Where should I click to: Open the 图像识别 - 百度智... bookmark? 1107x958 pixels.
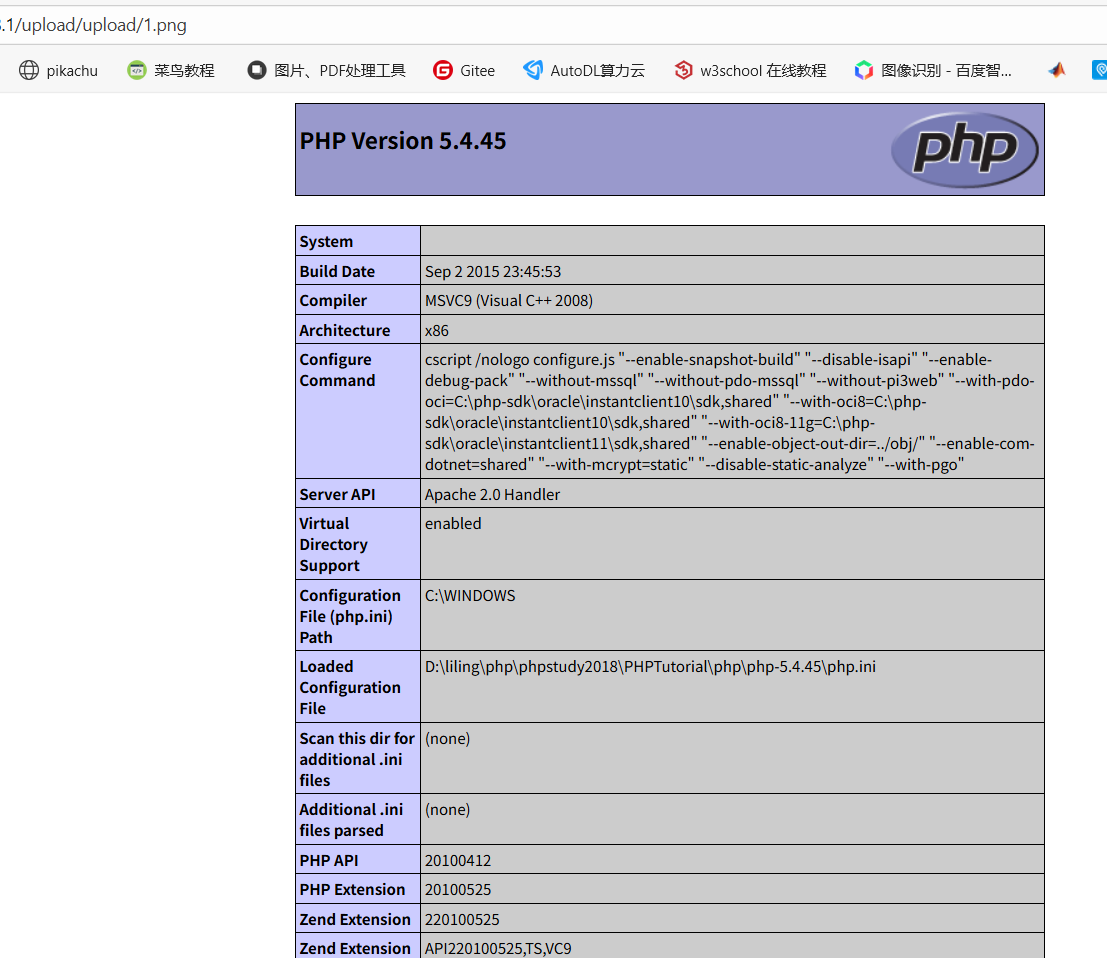(x=933, y=71)
